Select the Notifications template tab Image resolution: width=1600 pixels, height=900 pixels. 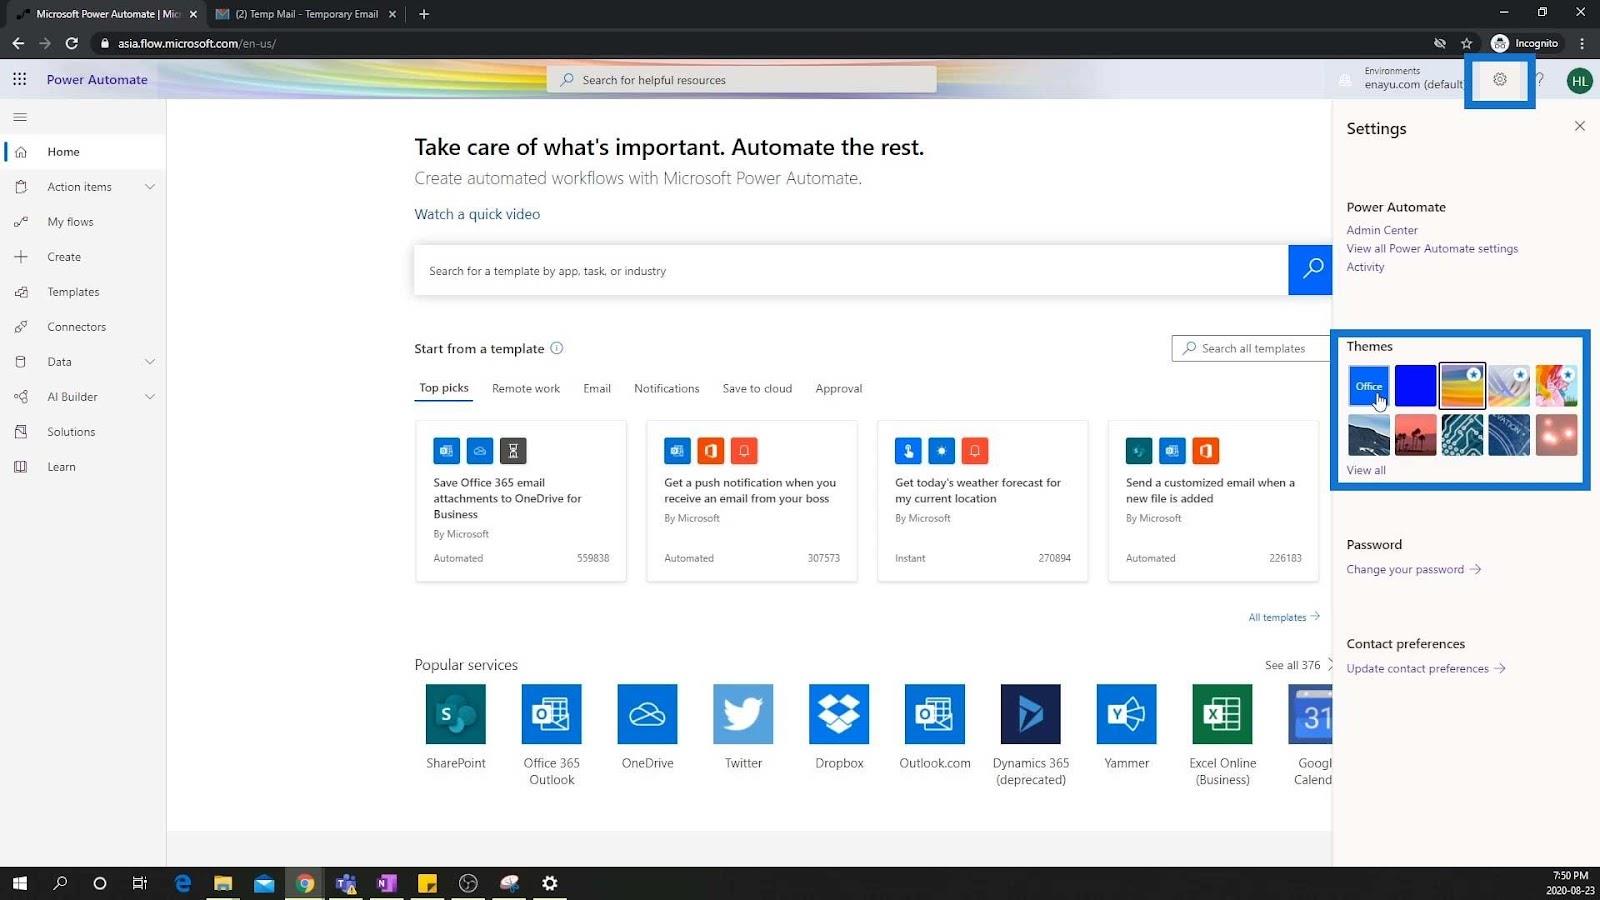coord(666,388)
